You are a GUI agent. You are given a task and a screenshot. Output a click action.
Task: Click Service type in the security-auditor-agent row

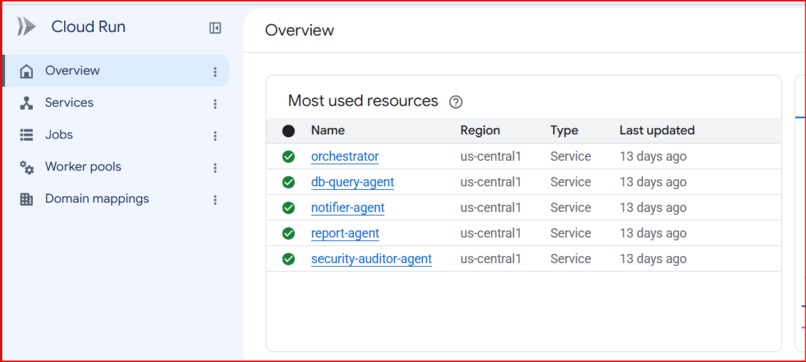pyautogui.click(x=571, y=259)
